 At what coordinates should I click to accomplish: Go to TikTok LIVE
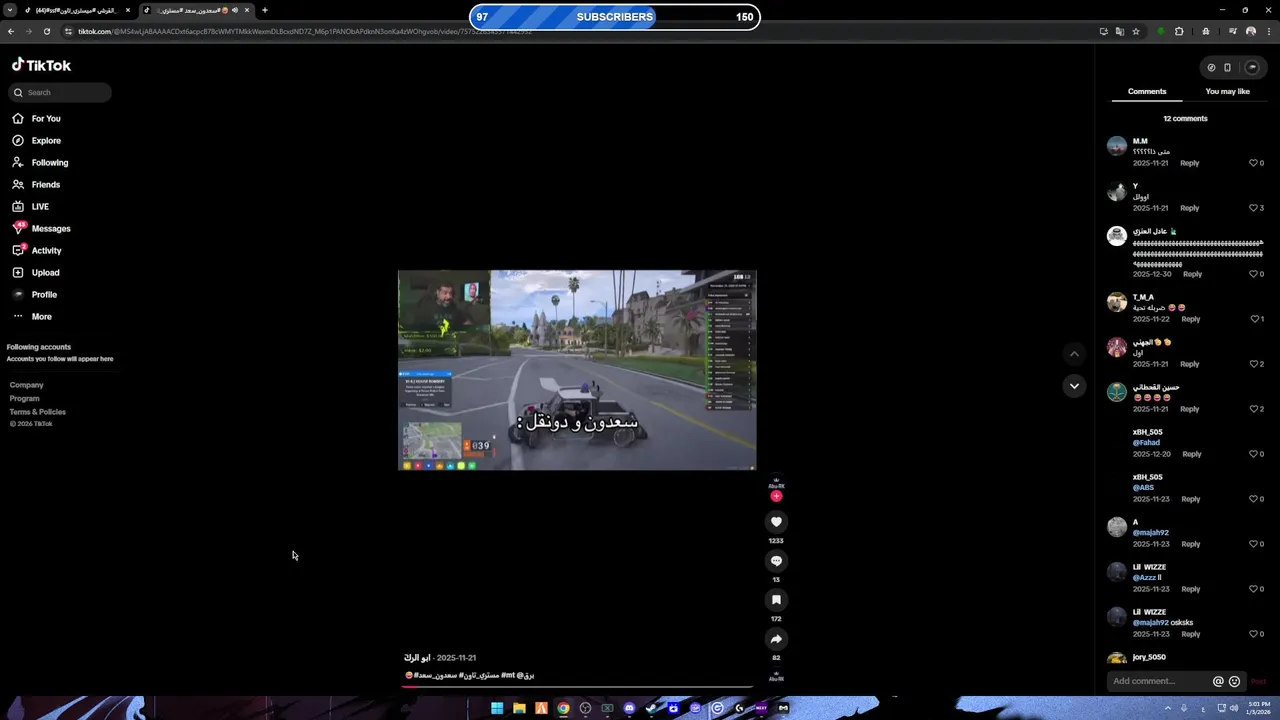[x=31, y=207]
